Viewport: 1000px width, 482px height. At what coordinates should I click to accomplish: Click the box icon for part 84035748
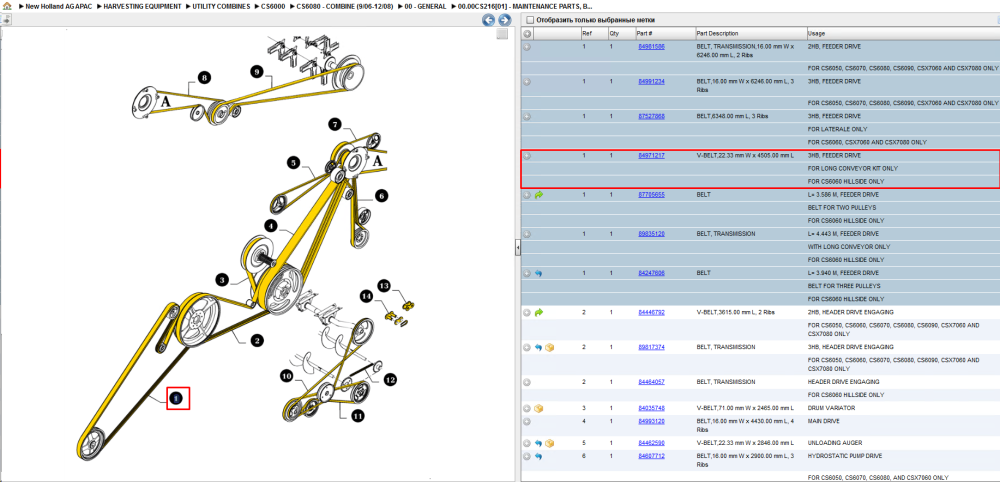539,408
